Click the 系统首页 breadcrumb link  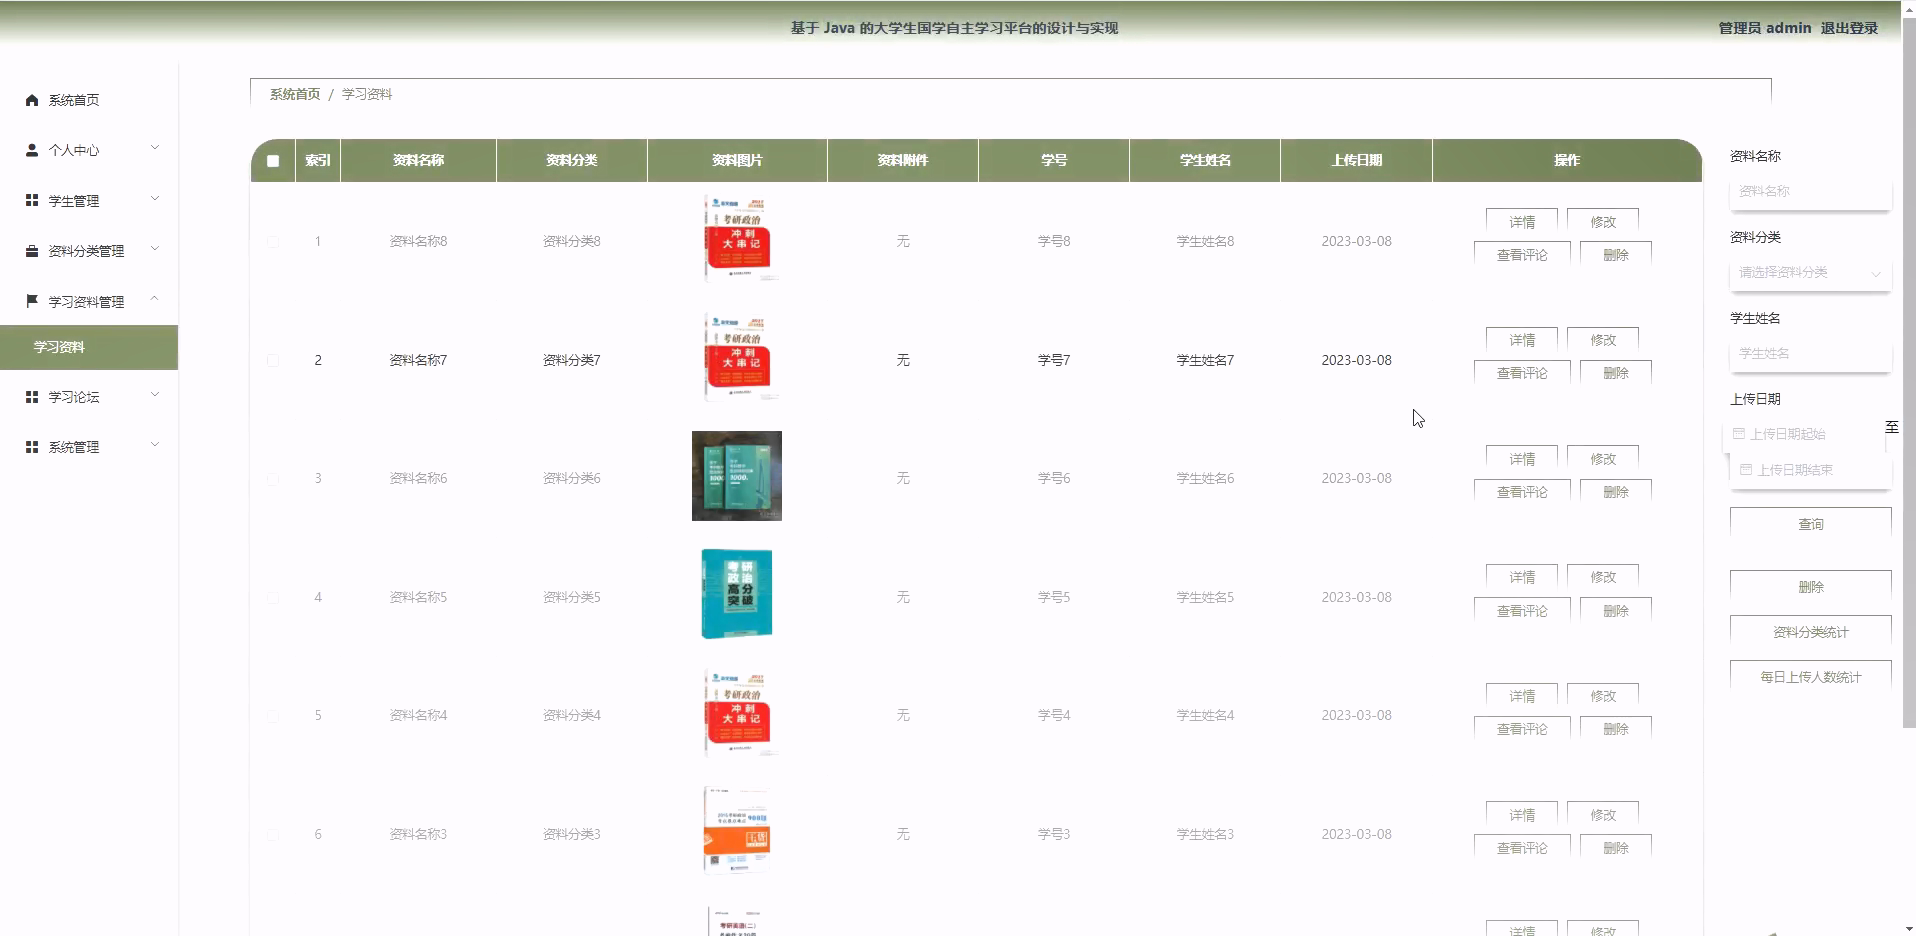coord(294,94)
